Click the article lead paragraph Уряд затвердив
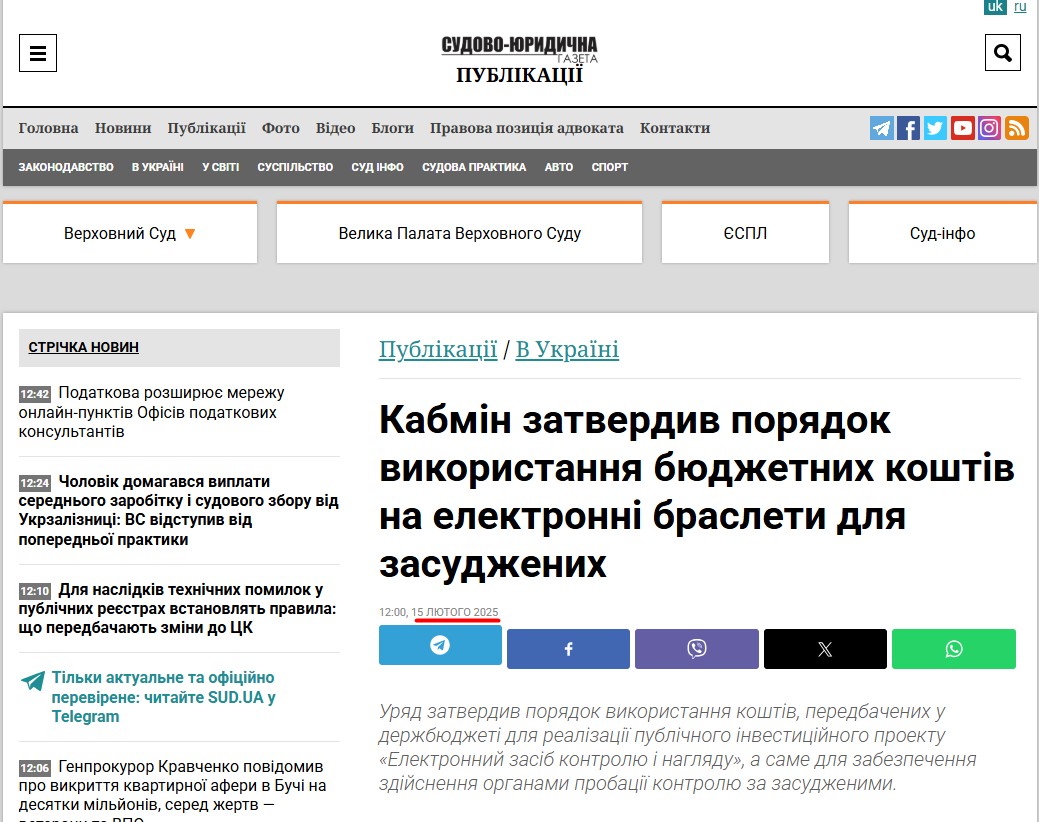1039x822 pixels. (677, 747)
